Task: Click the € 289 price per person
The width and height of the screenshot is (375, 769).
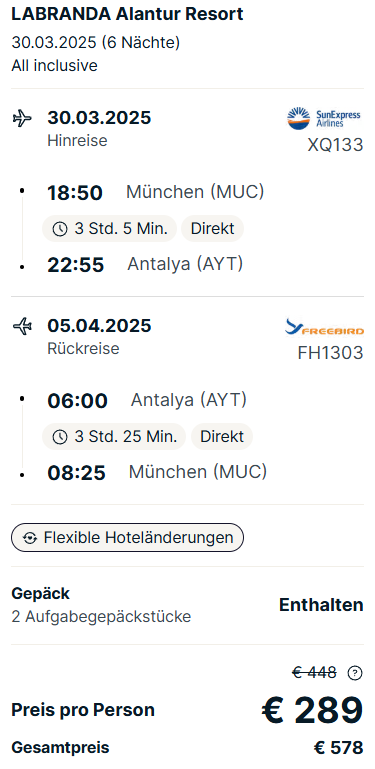Action: [313, 710]
